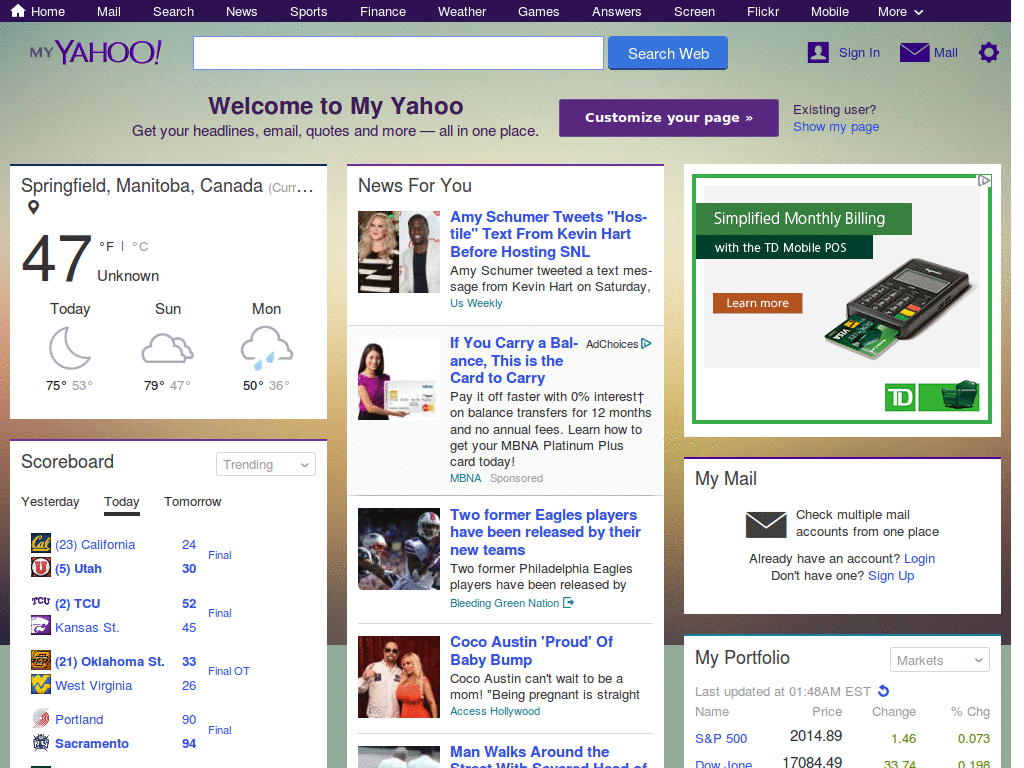Click the MBNA sponsor link
The width and height of the screenshot is (1024, 768).
click(466, 478)
